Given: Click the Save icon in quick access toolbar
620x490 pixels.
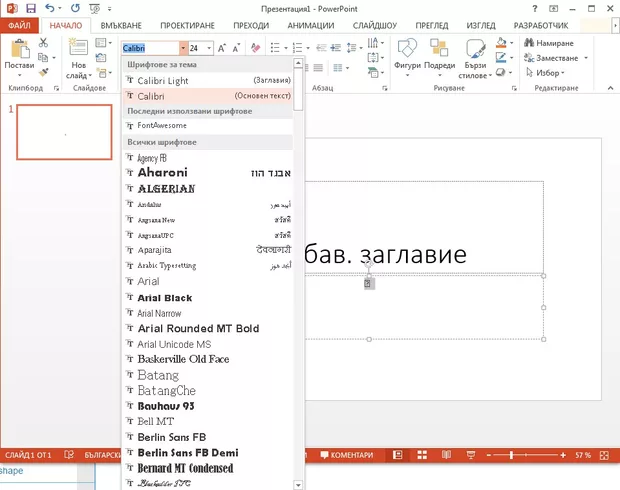Looking at the screenshot, I should pyautogui.click(x=30, y=8).
